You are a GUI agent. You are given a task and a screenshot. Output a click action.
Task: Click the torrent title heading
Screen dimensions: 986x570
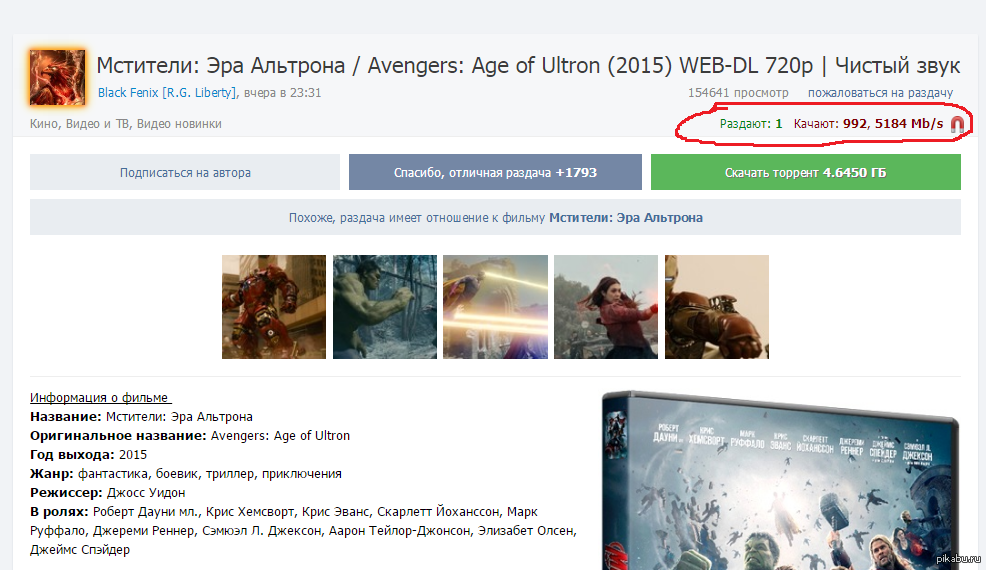[x=528, y=66]
